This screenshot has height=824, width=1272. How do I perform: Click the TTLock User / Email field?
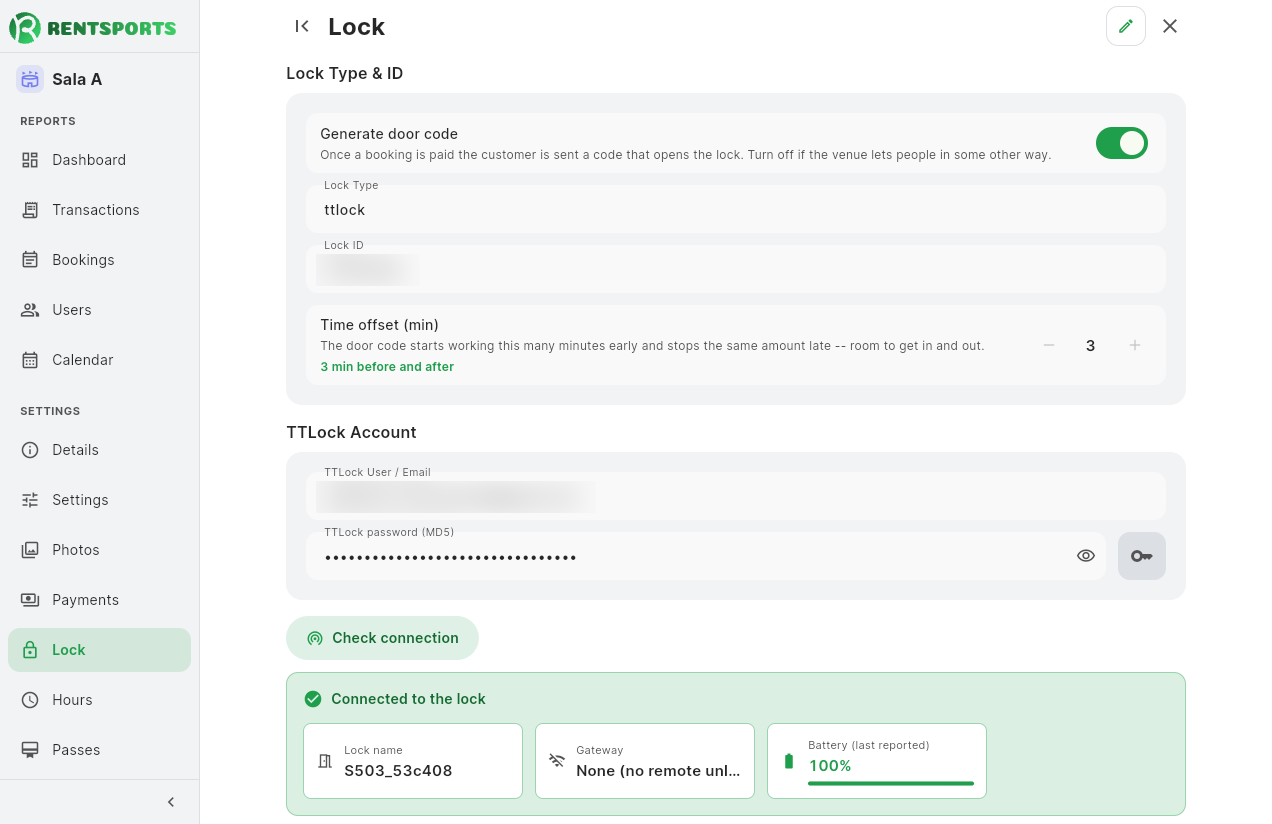[736, 496]
